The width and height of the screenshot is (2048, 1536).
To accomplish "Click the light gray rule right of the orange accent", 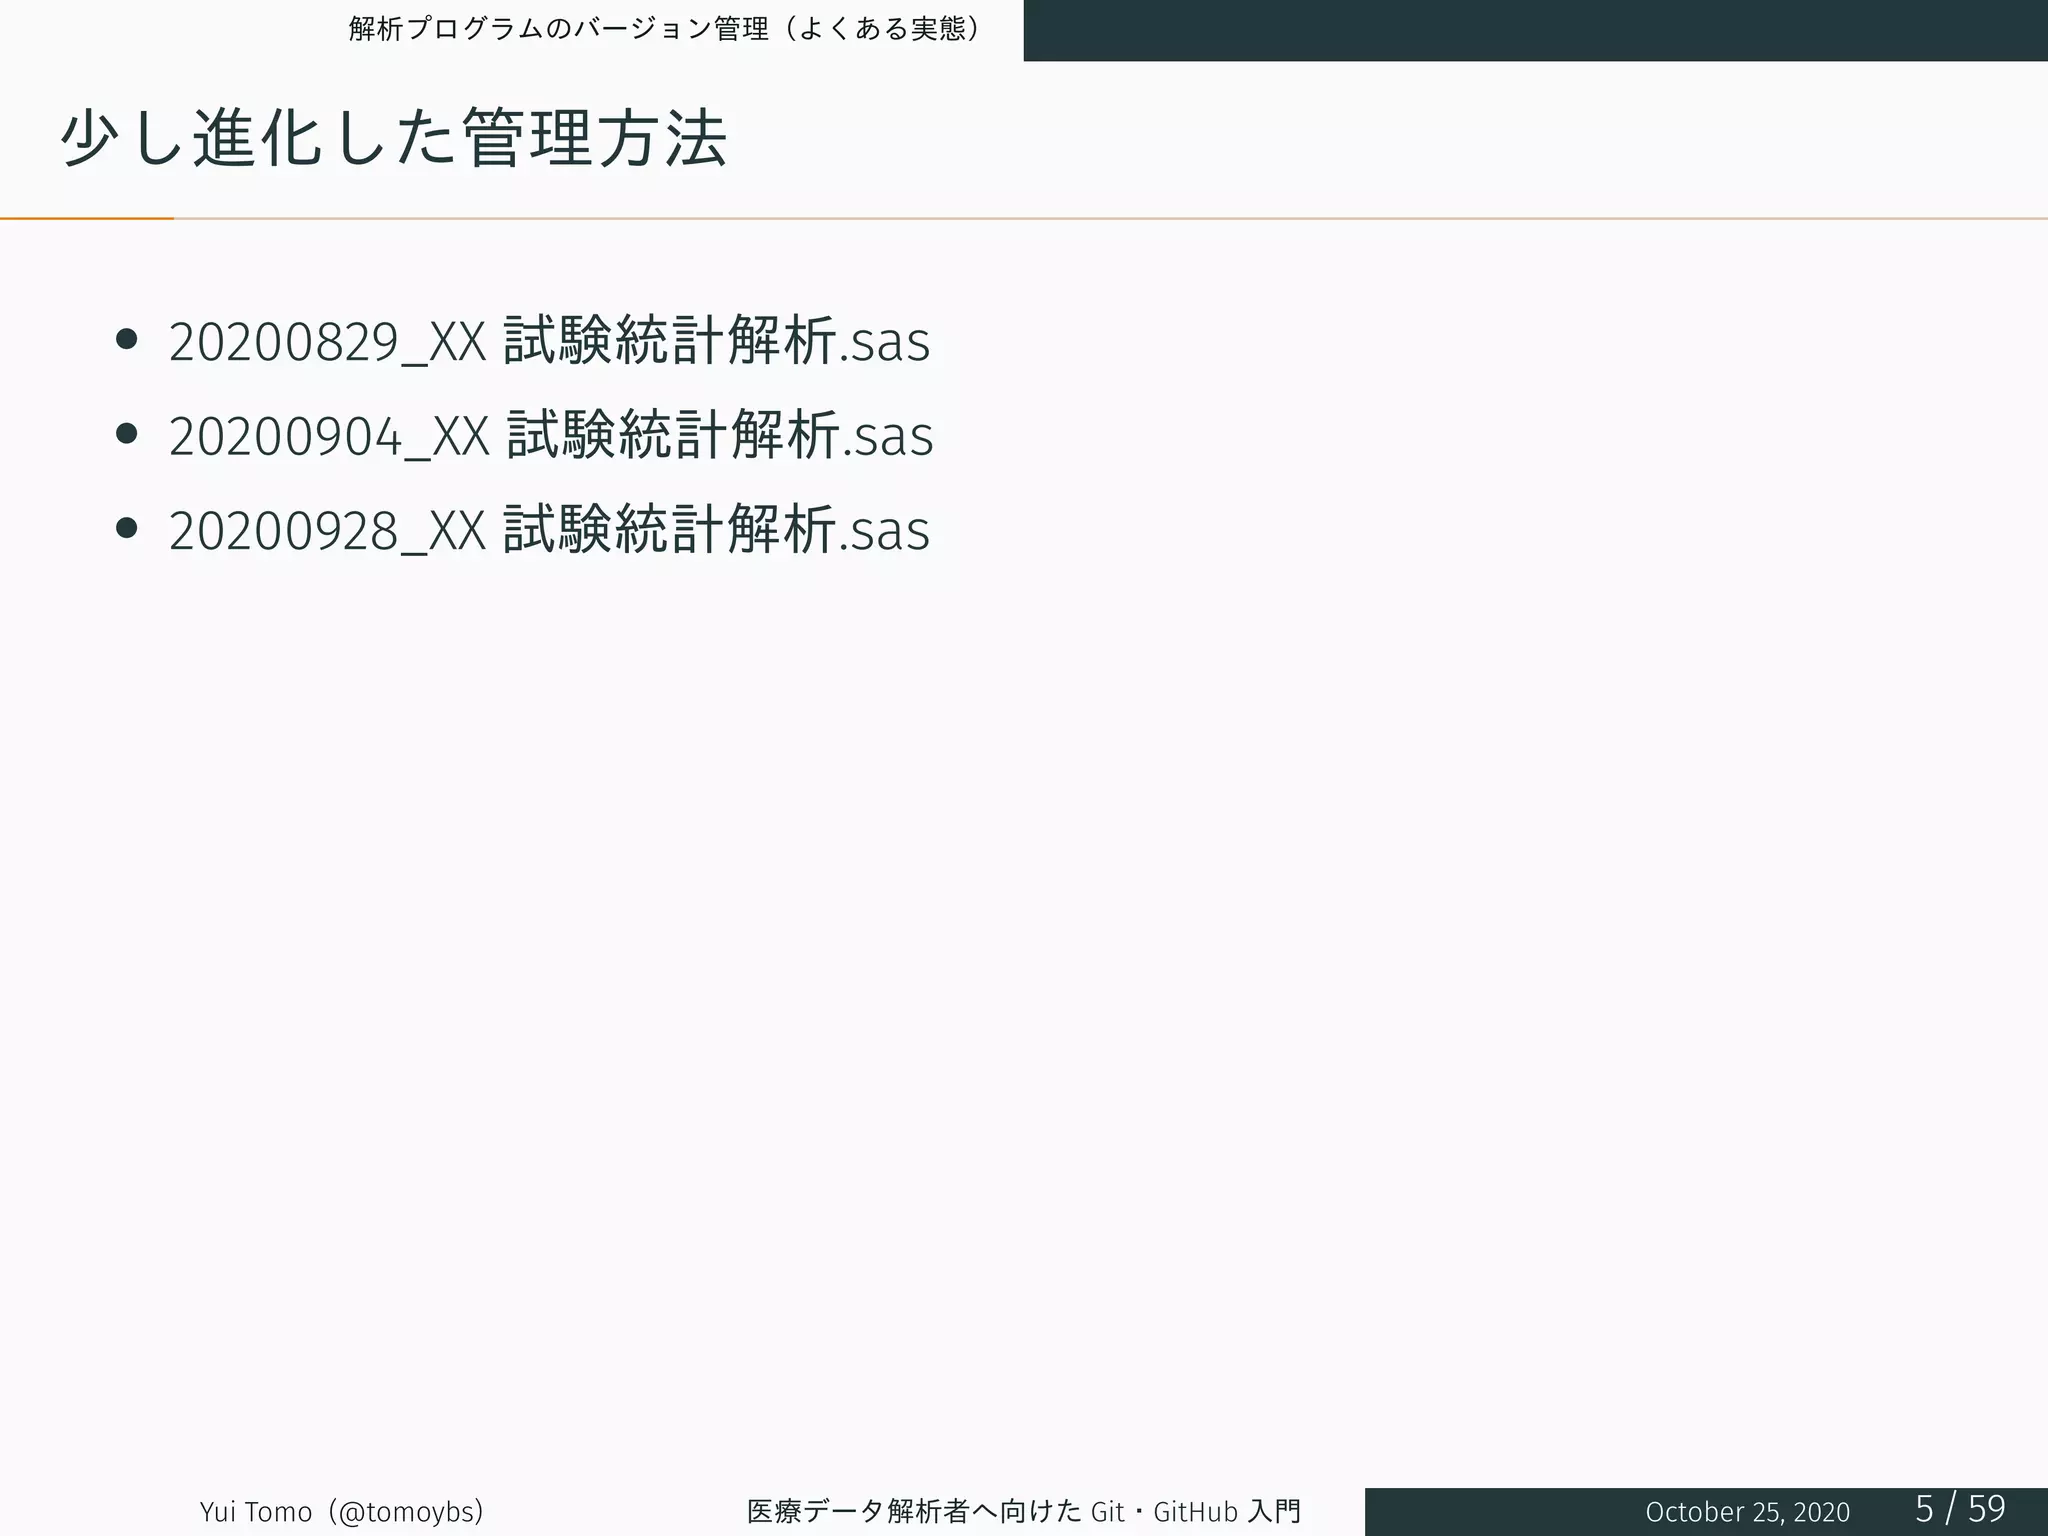I will [1100, 218].
